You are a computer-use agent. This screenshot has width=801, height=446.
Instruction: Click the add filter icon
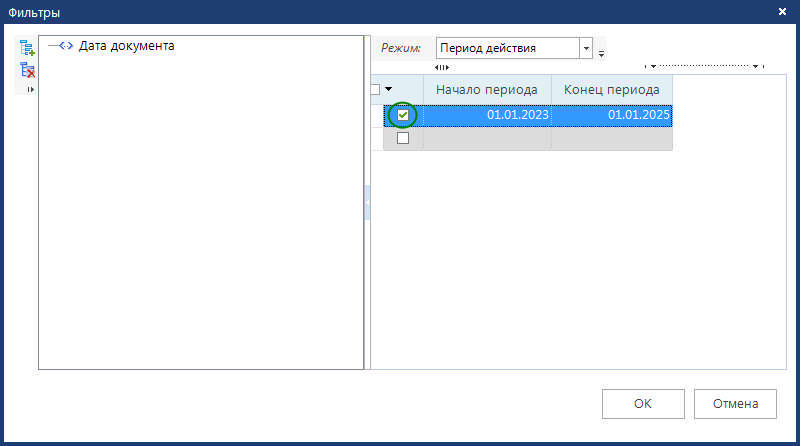click(x=27, y=48)
